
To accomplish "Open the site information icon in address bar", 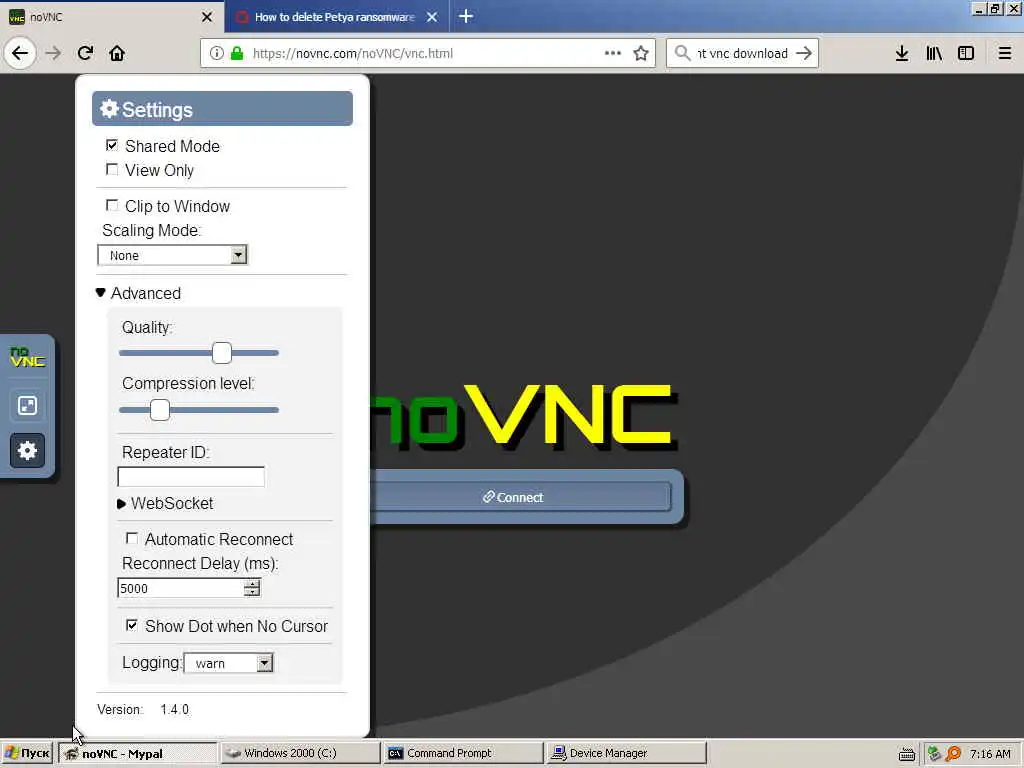I will 217,54.
